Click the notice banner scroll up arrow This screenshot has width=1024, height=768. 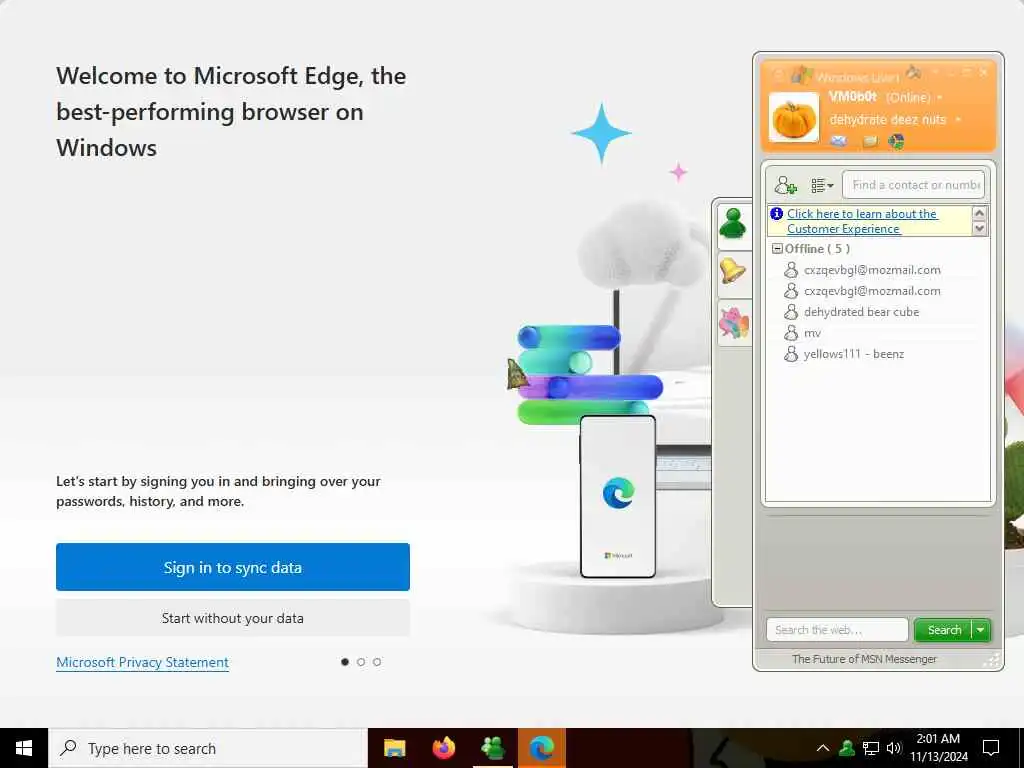(979, 214)
